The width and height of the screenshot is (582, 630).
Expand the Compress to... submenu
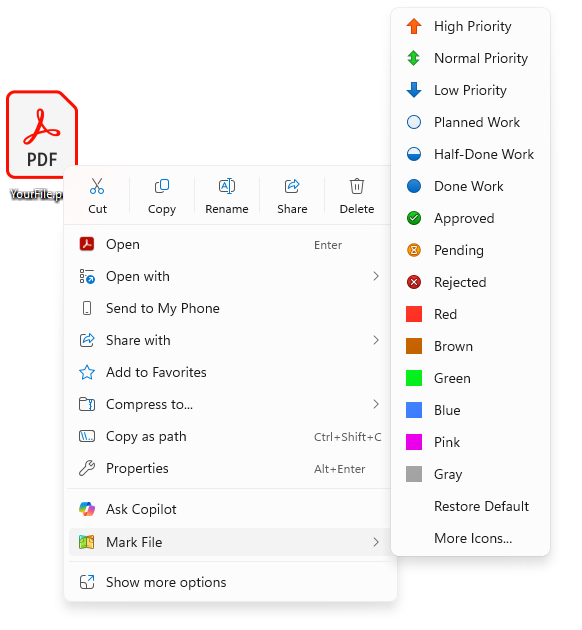230,404
